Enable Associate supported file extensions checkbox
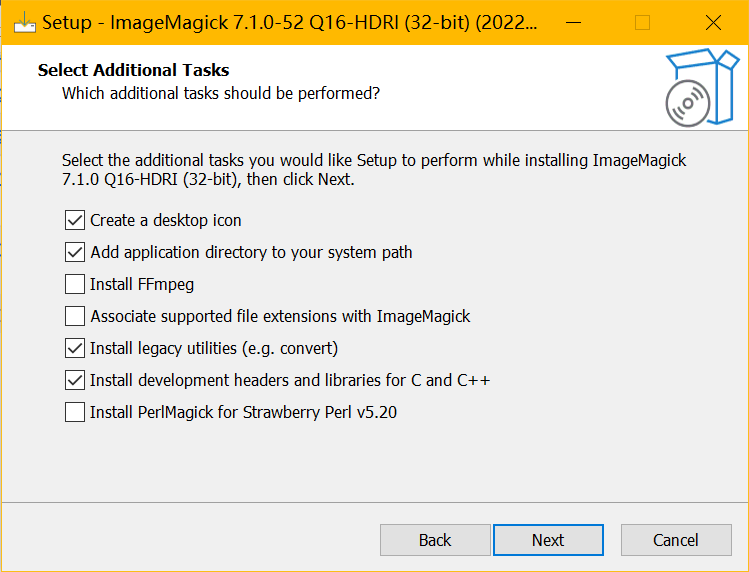This screenshot has height=572, width=749. (x=75, y=316)
